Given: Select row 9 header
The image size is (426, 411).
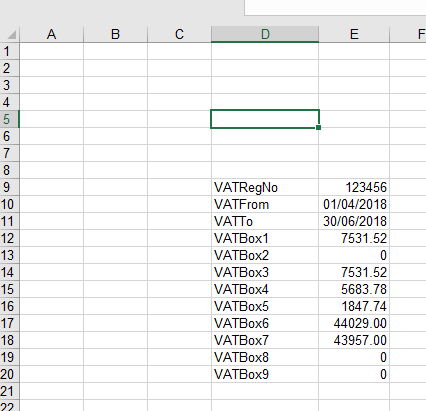Looking at the screenshot, I should click(x=10, y=187).
